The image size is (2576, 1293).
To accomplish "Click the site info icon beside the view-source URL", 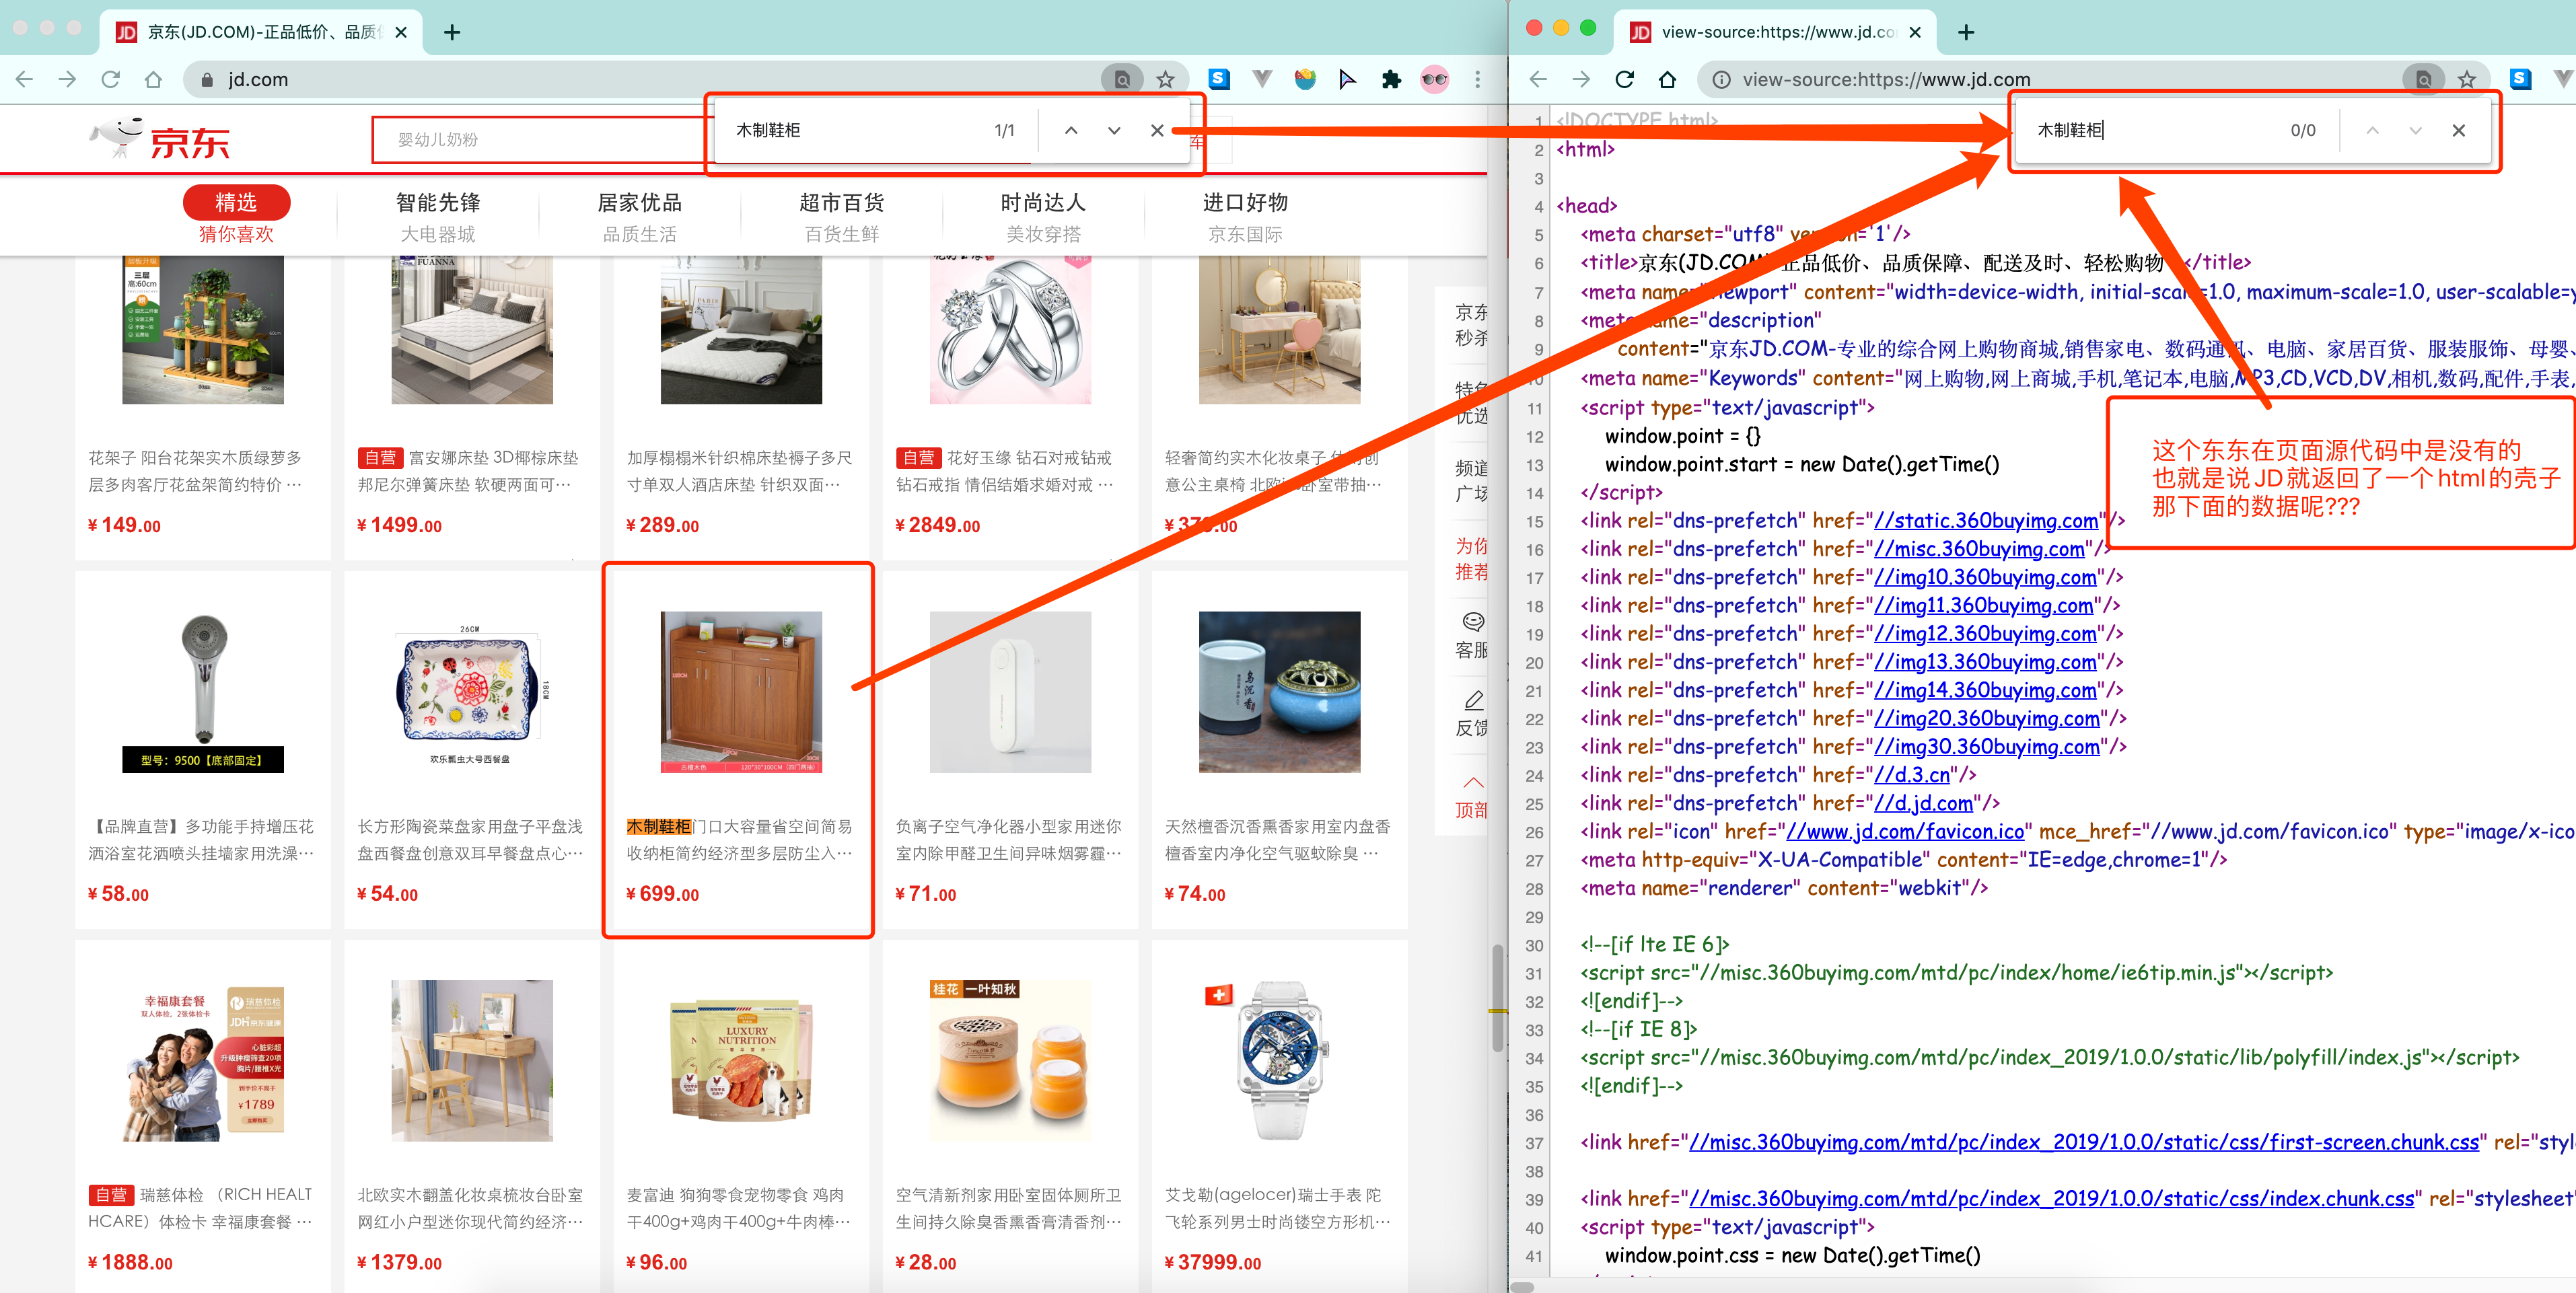I will 1721,79.
